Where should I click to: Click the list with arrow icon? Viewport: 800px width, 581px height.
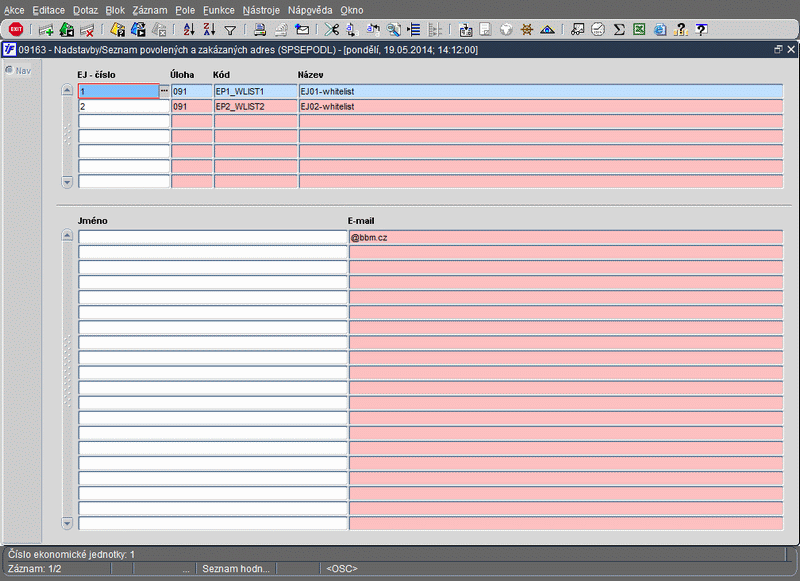coord(414,30)
